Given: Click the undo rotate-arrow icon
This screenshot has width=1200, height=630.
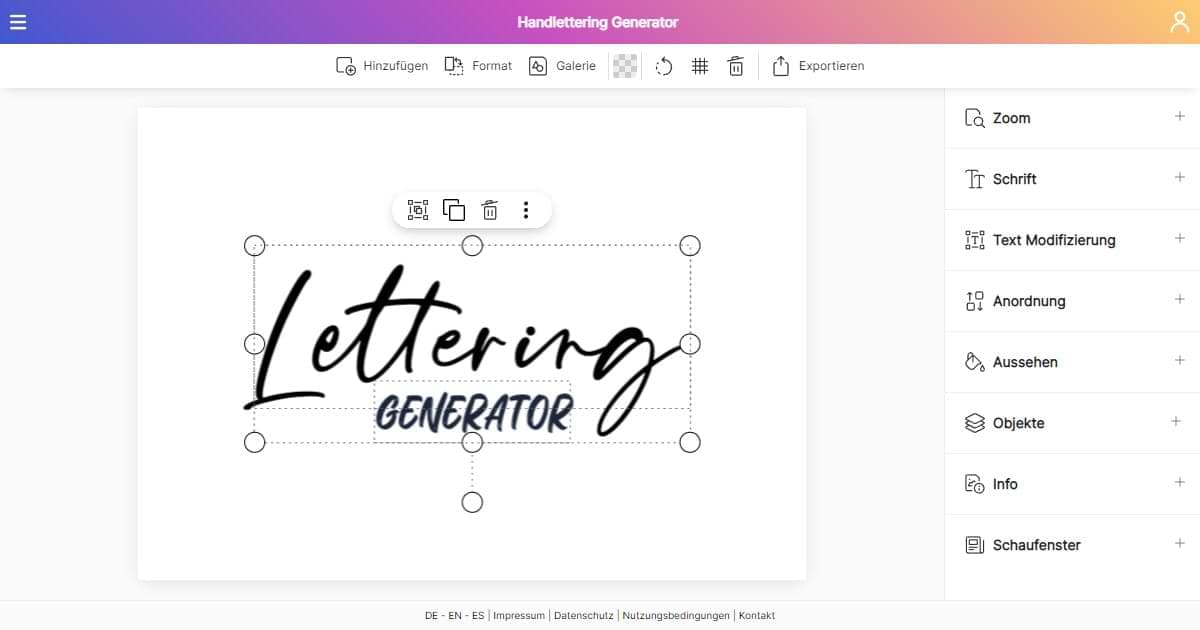Looking at the screenshot, I should (664, 66).
